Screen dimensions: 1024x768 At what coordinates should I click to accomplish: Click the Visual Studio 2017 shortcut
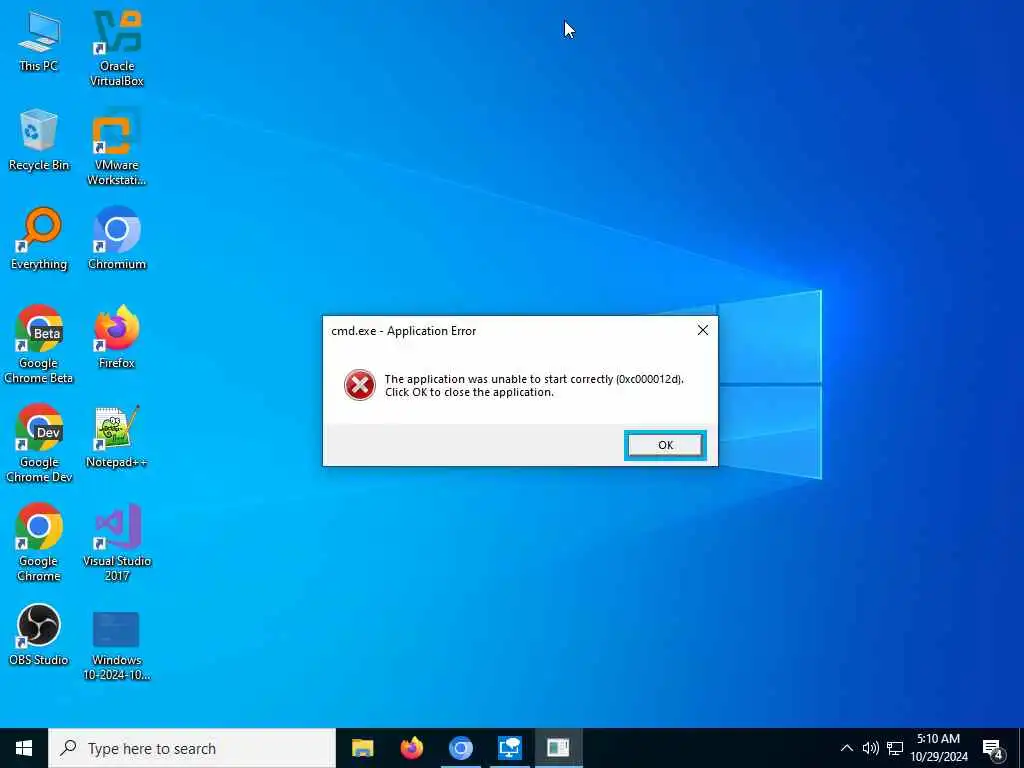coord(117,542)
